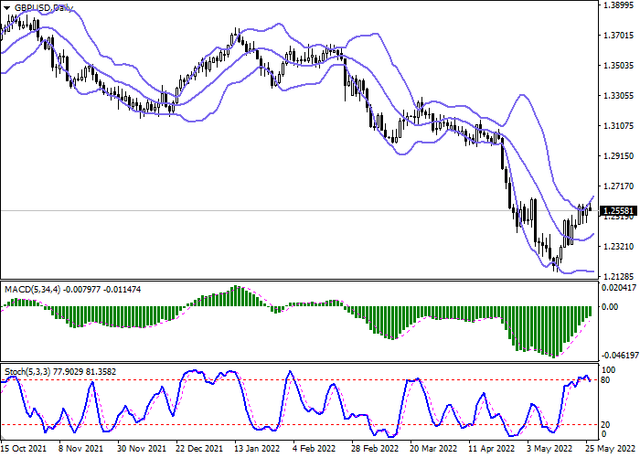This screenshot has height=457, width=640.
Task: Click the 8 Nov 2021 date label
Action: 82,450
